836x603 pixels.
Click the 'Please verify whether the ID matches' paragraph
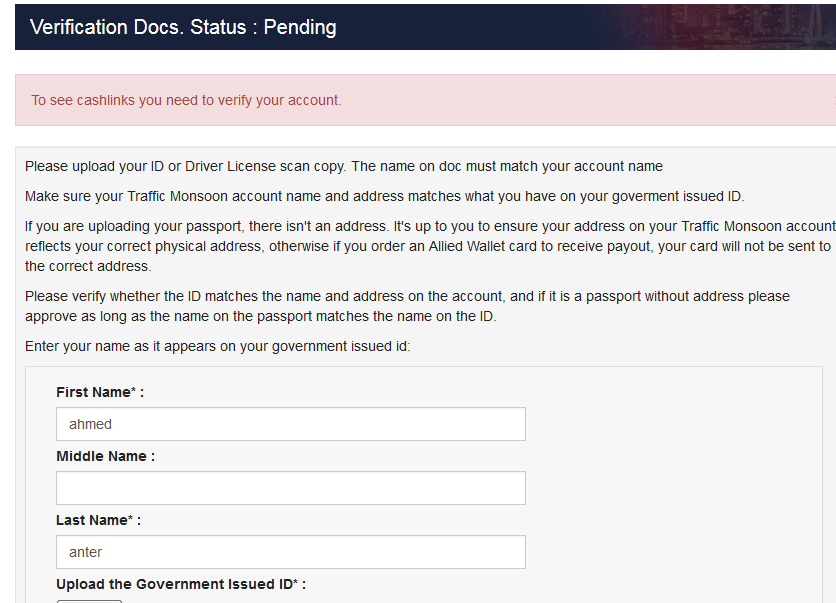pos(407,306)
